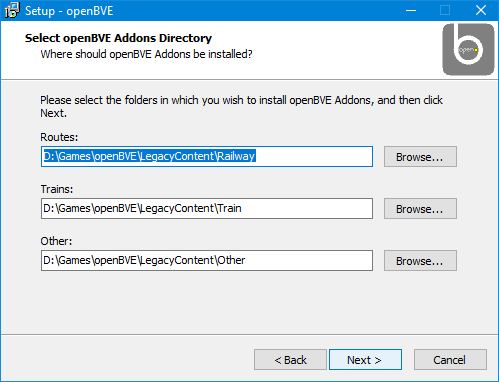Click the 'Setup - openBVE' window title

point(69,11)
